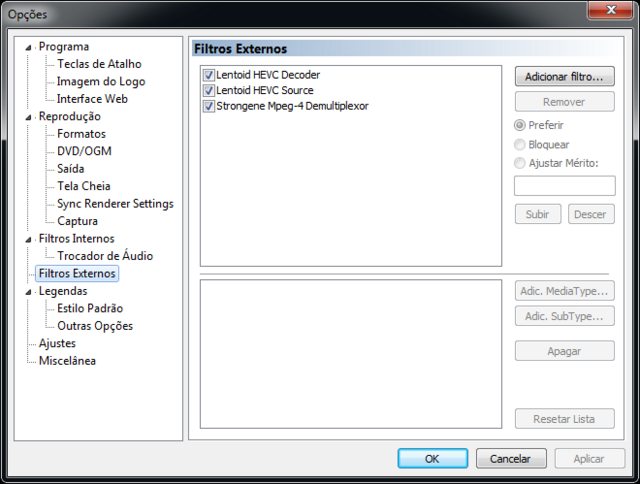Select the Preferir radio option
Screen dimensions: 640x484
(520, 125)
